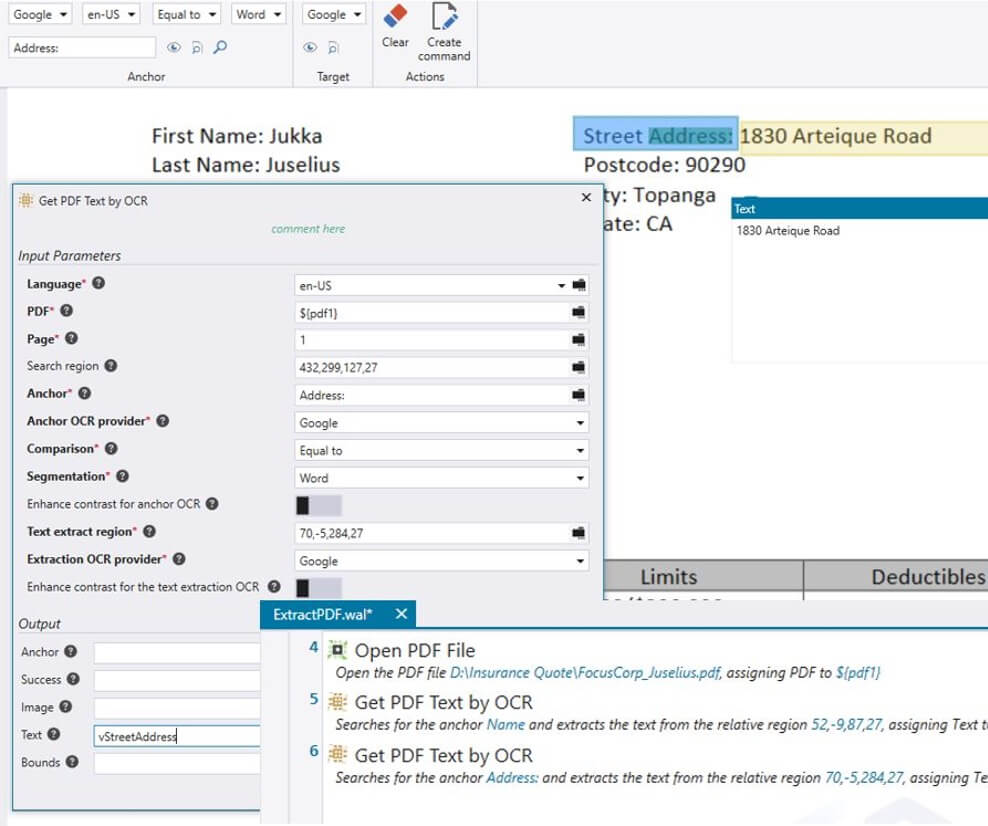Click the output Image field

[177, 708]
